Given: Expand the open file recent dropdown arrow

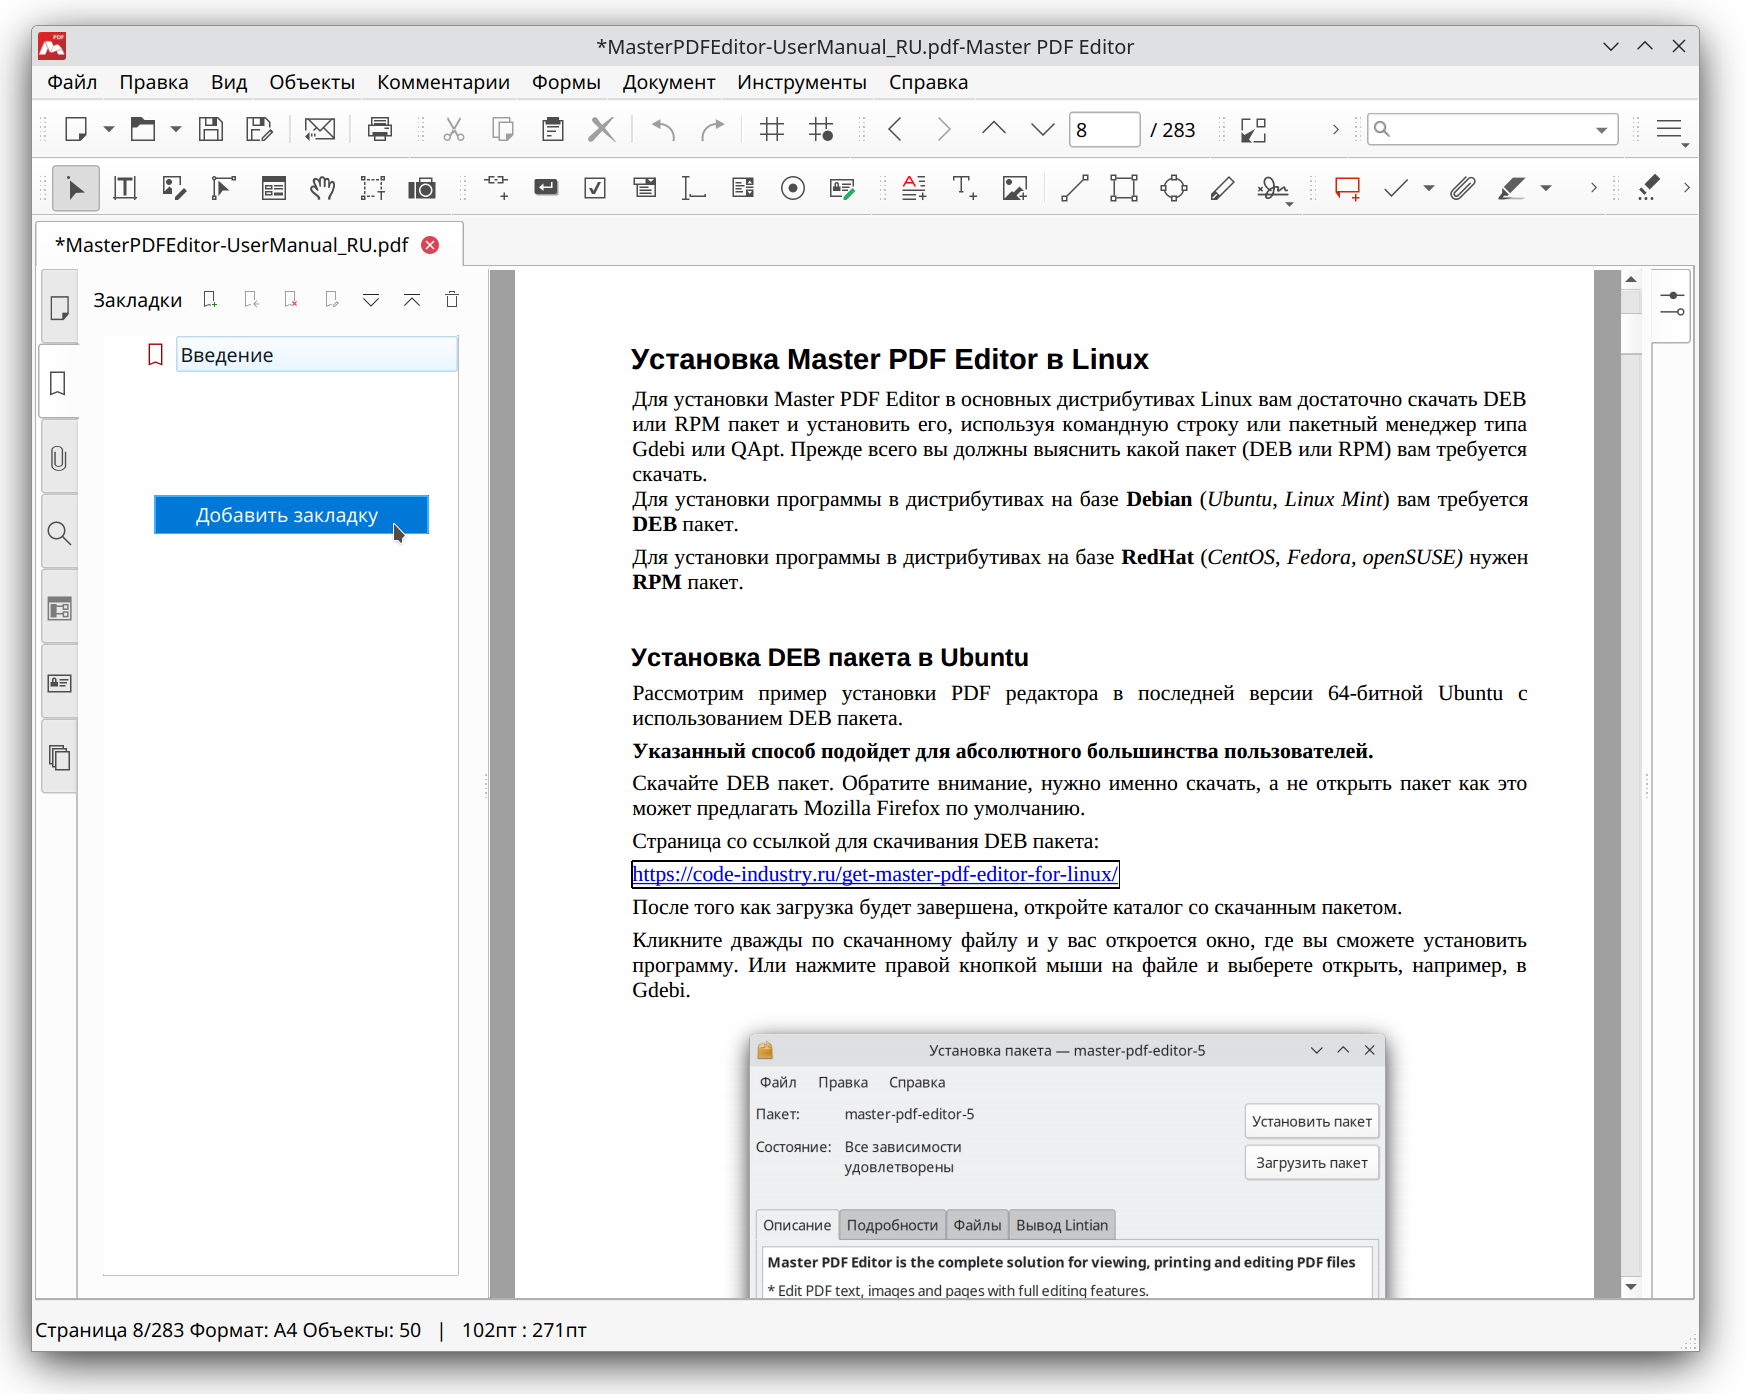Looking at the screenshot, I should click(175, 129).
